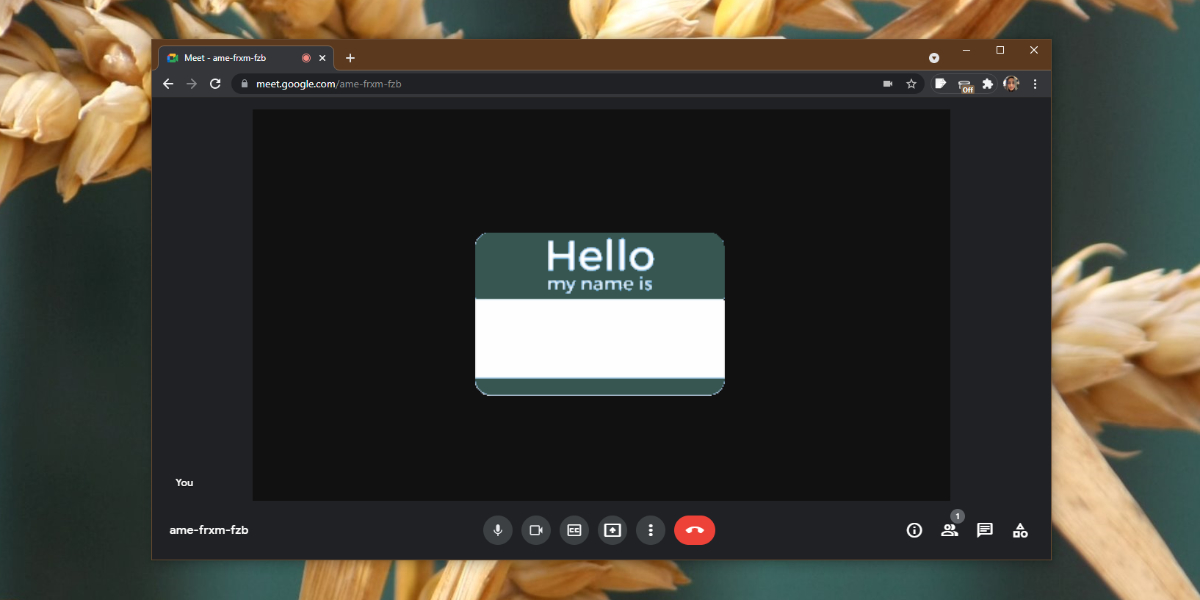The height and width of the screenshot is (600, 1200).
Task: Maximize the Chrome window
Action: point(1000,49)
